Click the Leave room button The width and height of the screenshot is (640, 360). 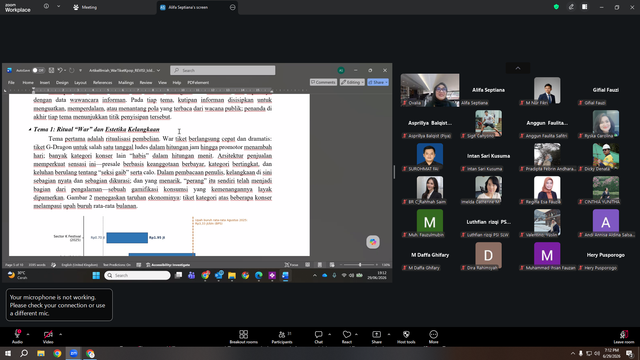624,337
